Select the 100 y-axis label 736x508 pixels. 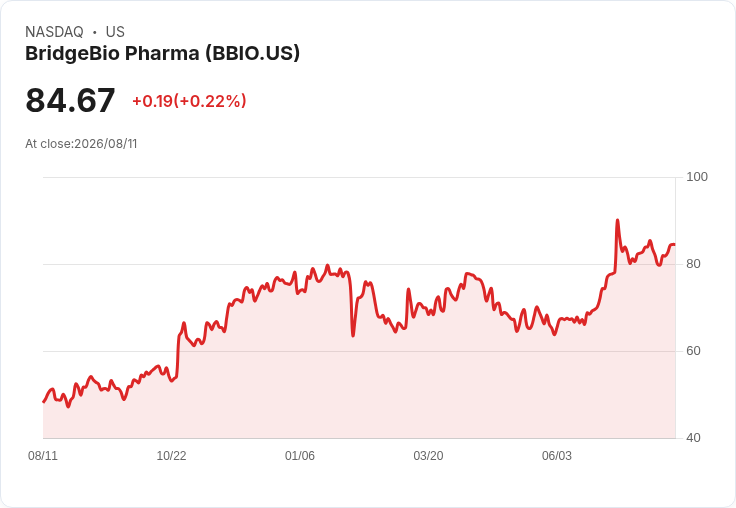pos(697,177)
